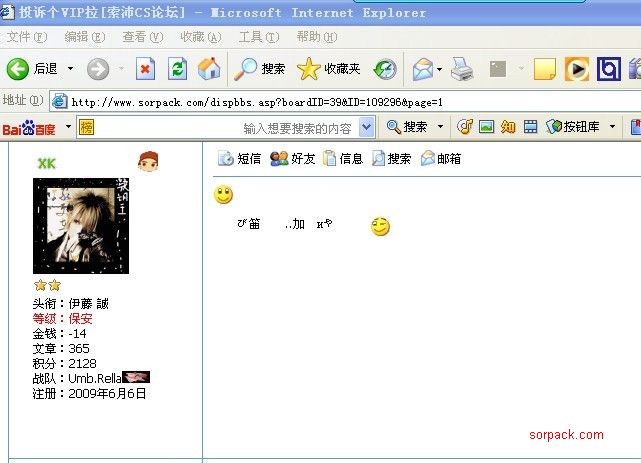Image resolution: width=641 pixels, height=463 pixels.
Task: Click the 收藏夹 favorites button
Action: pyautogui.click(x=329, y=69)
